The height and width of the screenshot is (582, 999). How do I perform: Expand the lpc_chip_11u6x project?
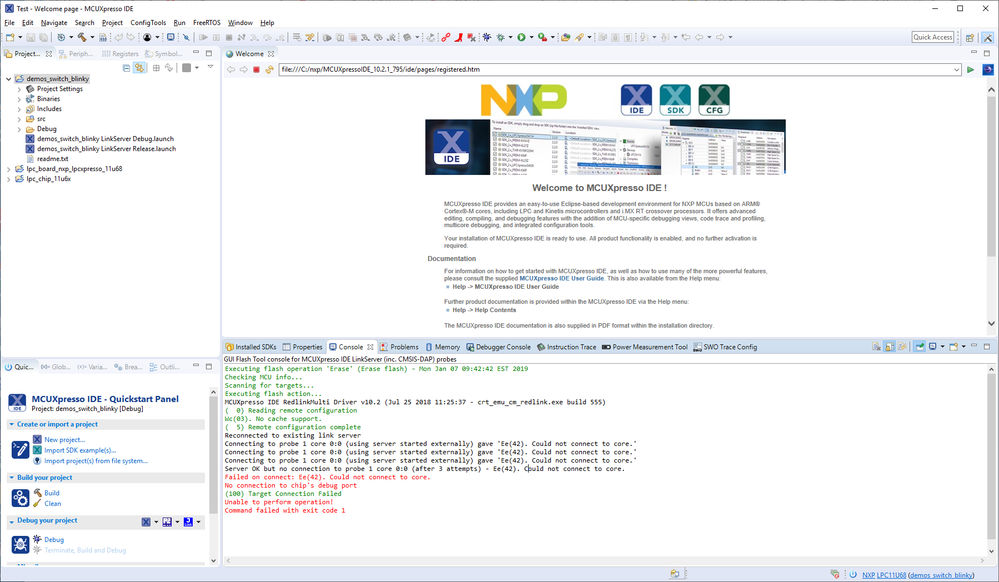(x=9, y=179)
